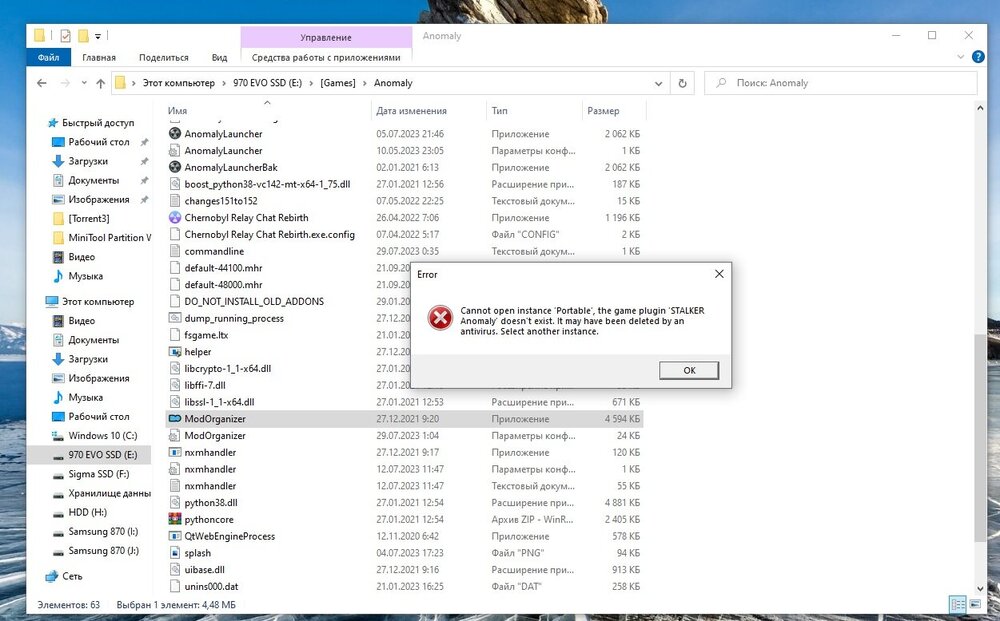Switch to large thumbnails view icon
Viewport: 1000px width, 621px height.
[x=975, y=604]
